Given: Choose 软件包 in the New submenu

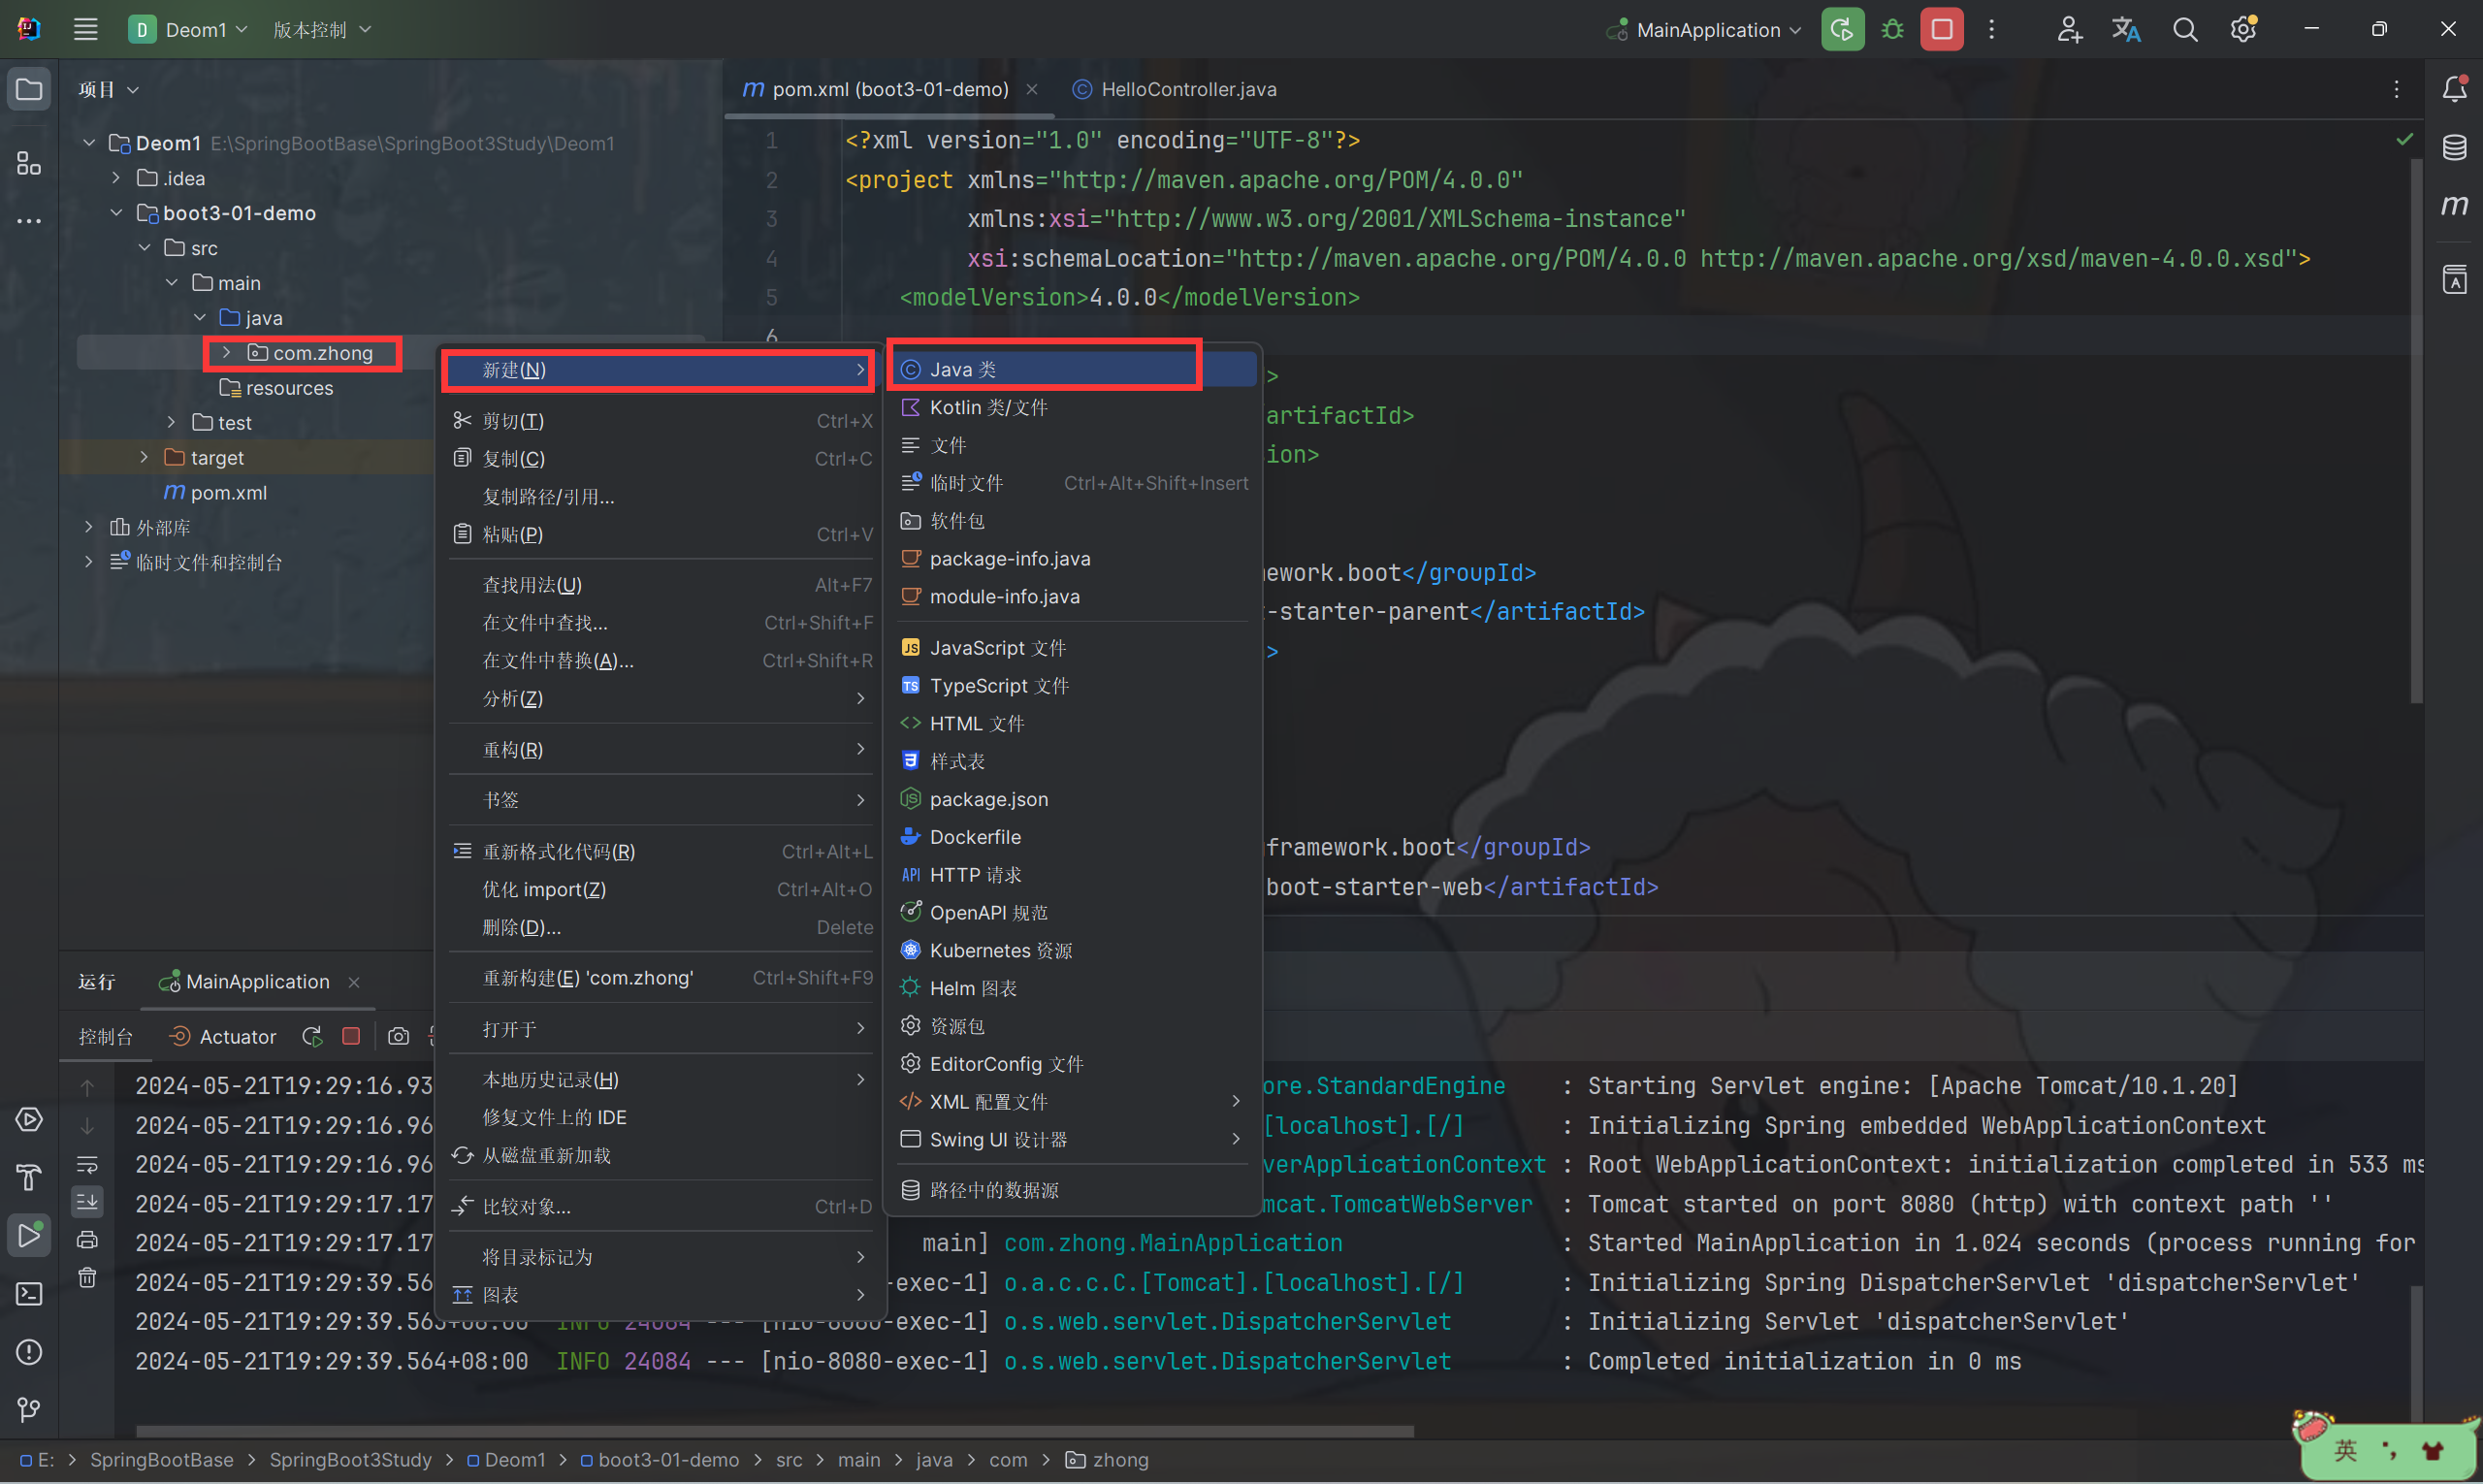Looking at the screenshot, I should 1074,521.
